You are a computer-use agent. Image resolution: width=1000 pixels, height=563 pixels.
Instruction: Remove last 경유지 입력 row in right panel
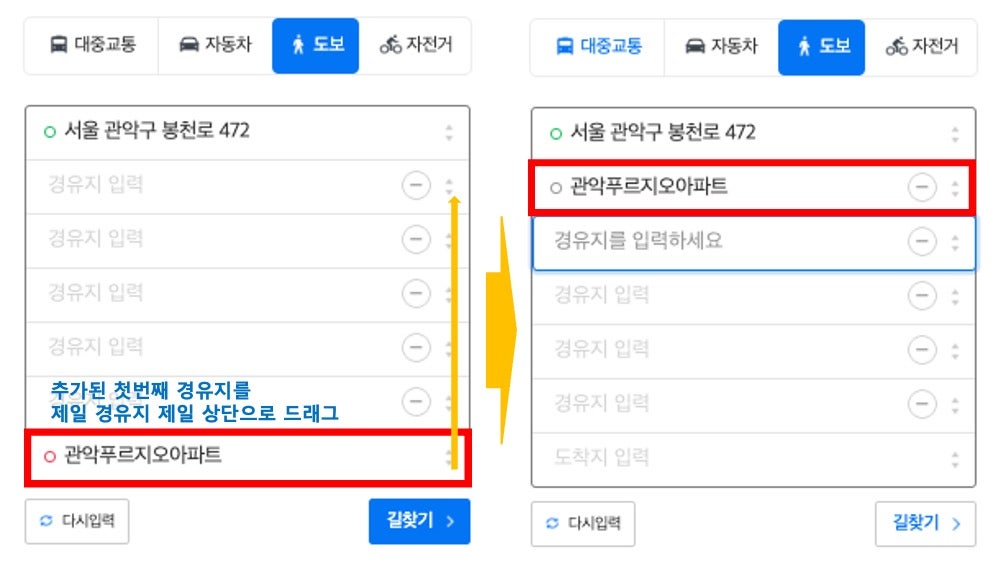tap(922, 404)
